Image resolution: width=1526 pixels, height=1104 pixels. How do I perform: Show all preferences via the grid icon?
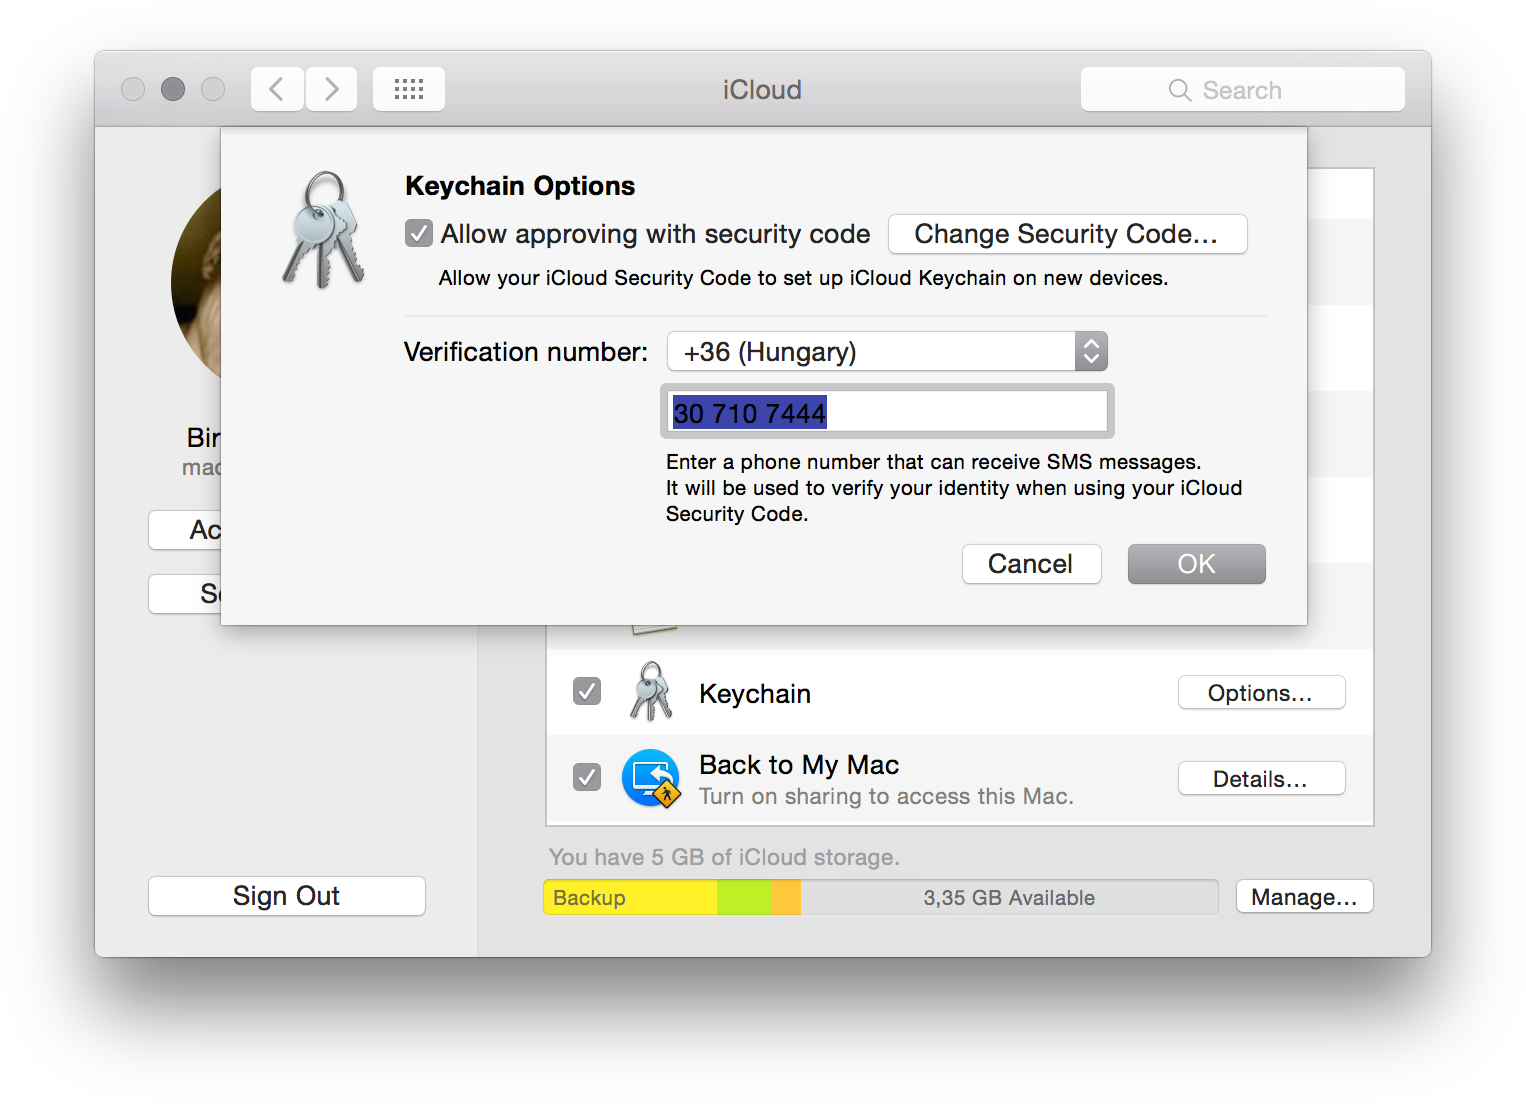point(409,89)
